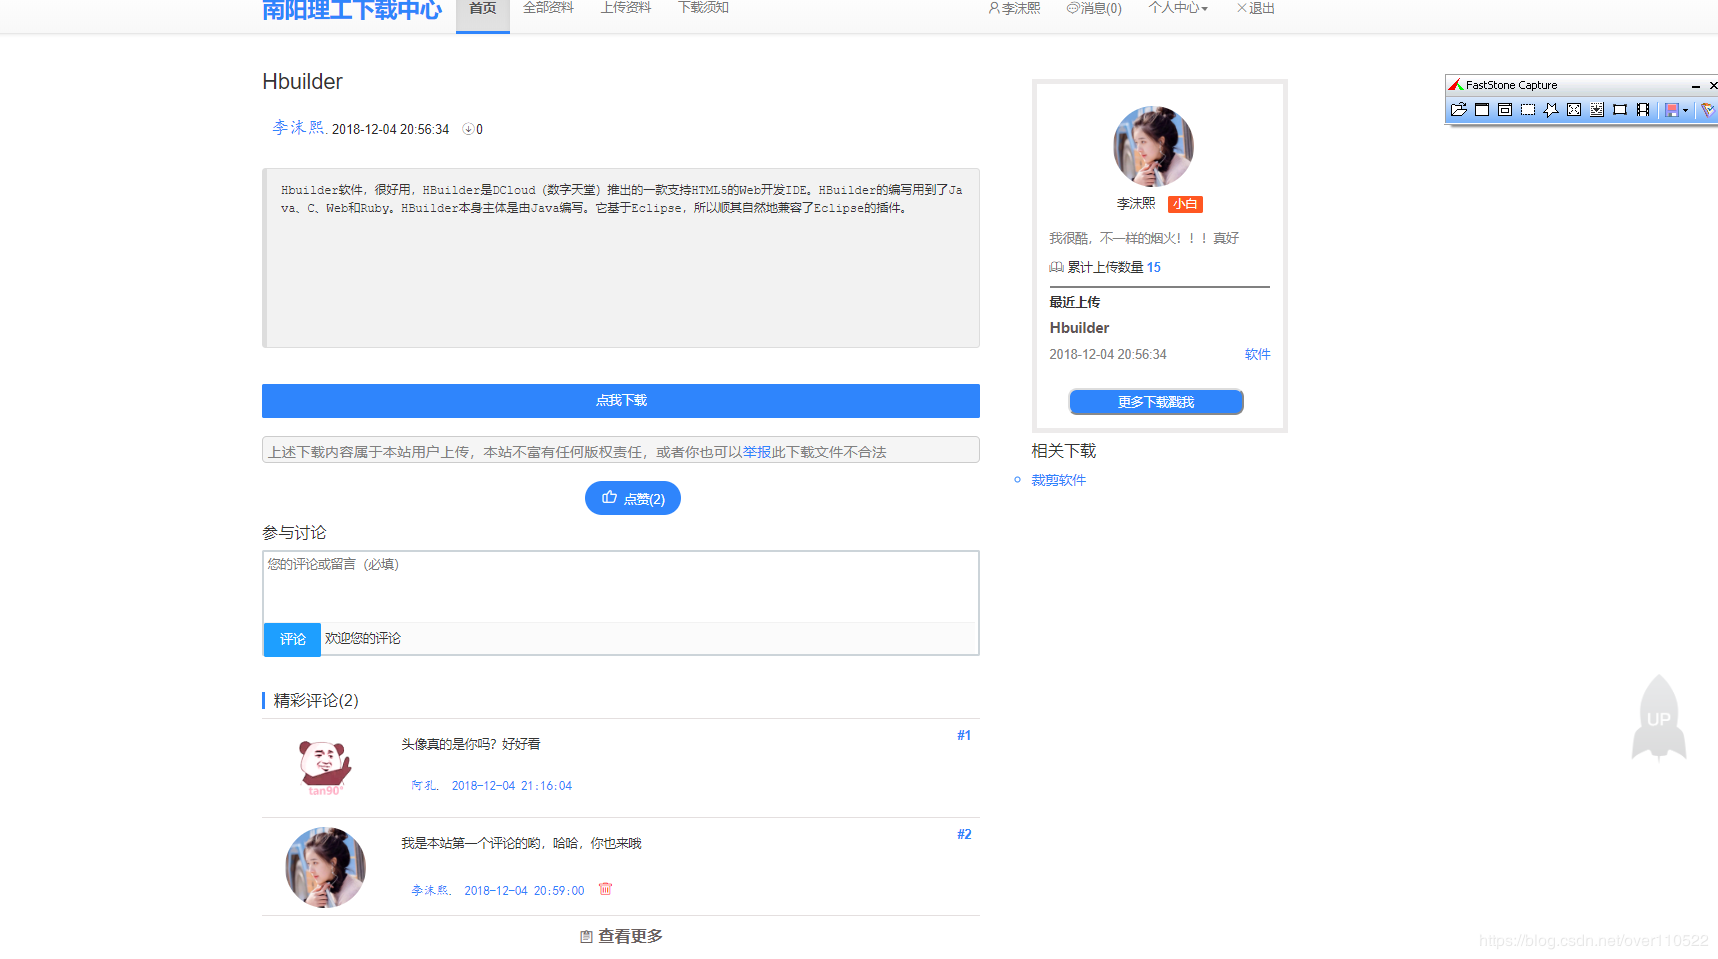The height and width of the screenshot is (959, 1718).
Task: Open FastStone Capture settings icon
Action: pyautogui.click(x=1706, y=110)
